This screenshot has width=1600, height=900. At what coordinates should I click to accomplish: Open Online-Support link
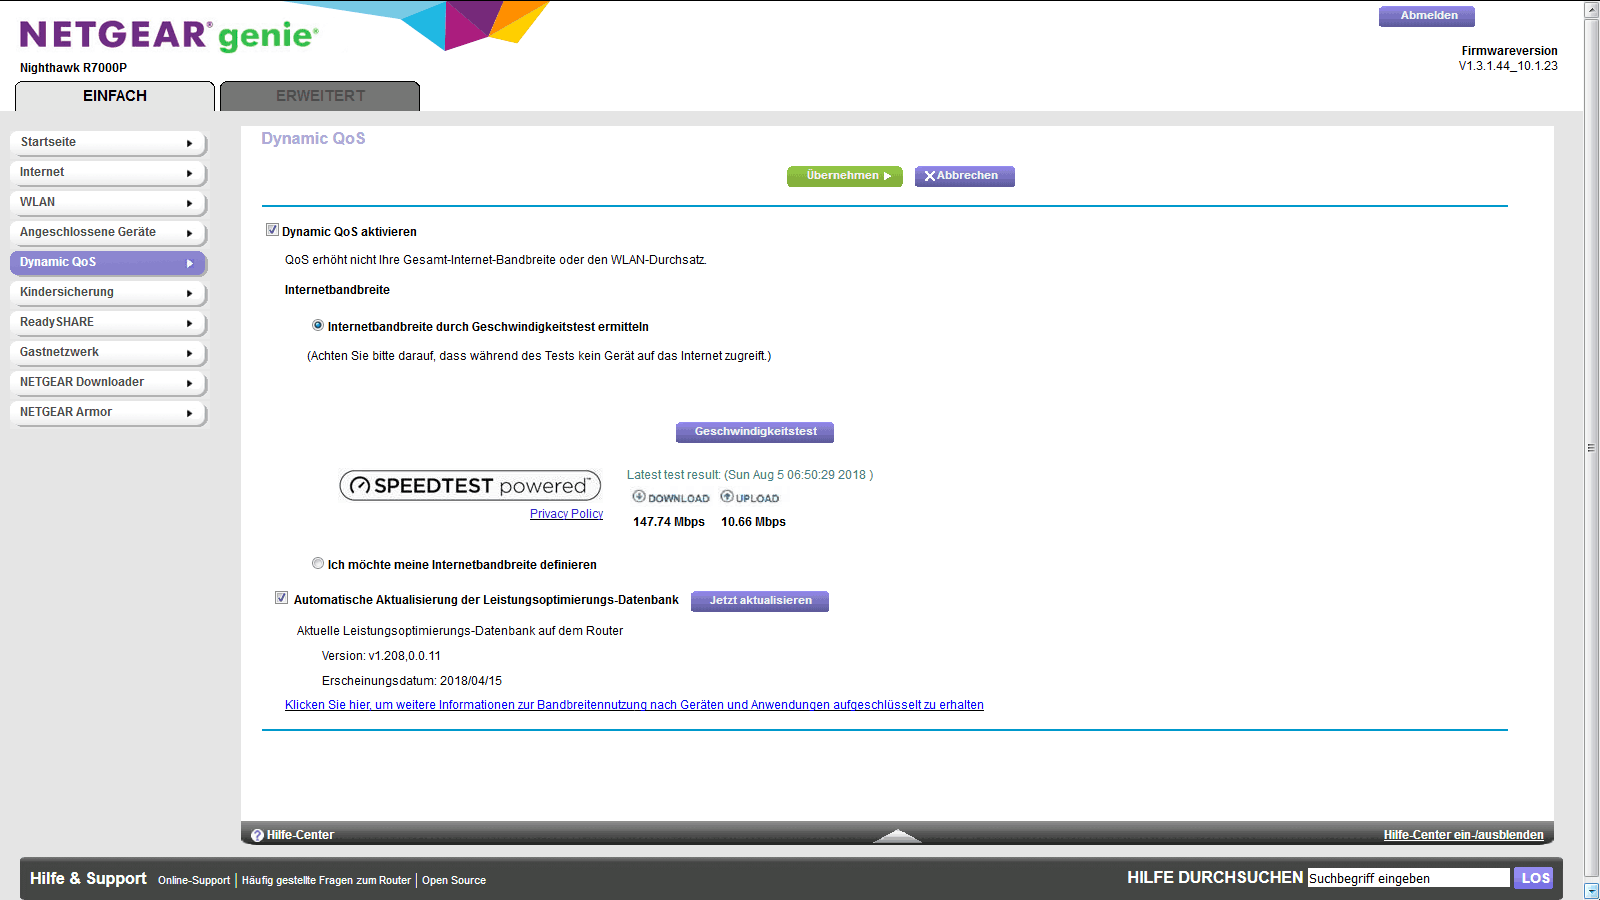coord(194,880)
